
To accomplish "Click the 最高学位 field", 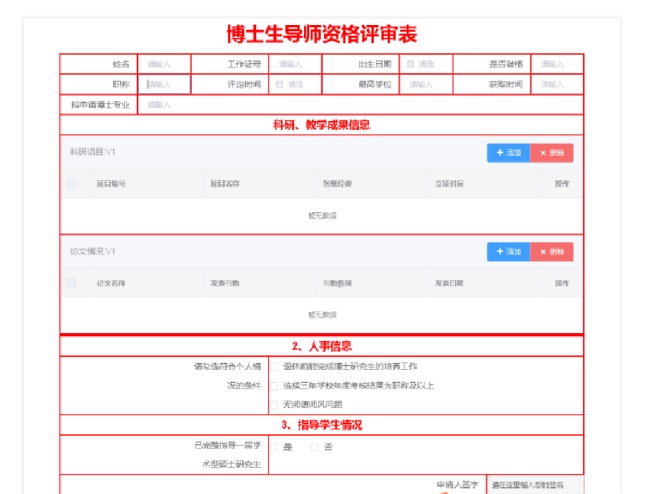I will pyautogui.click(x=427, y=84).
